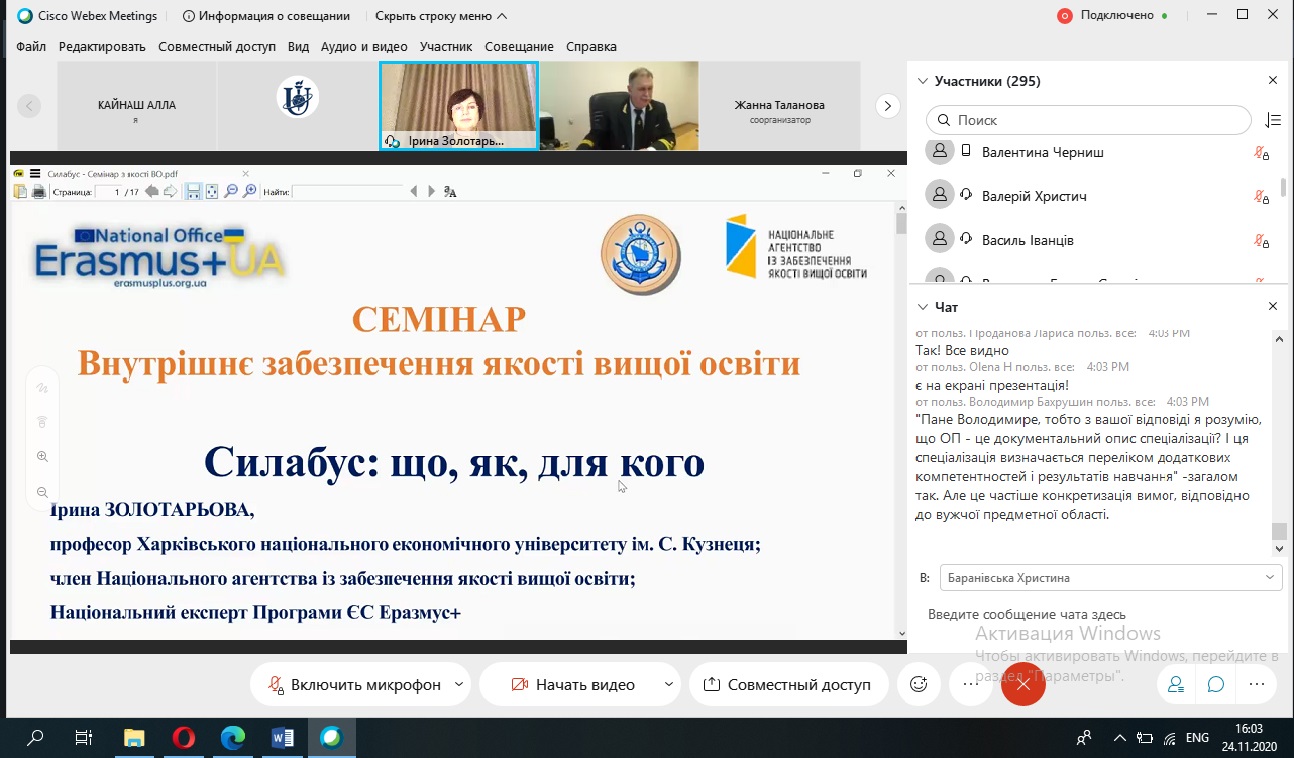Image resolution: width=1294 pixels, height=758 pixels.
Task: Toggle the chat panel icon in bottom bar
Action: [1216, 685]
